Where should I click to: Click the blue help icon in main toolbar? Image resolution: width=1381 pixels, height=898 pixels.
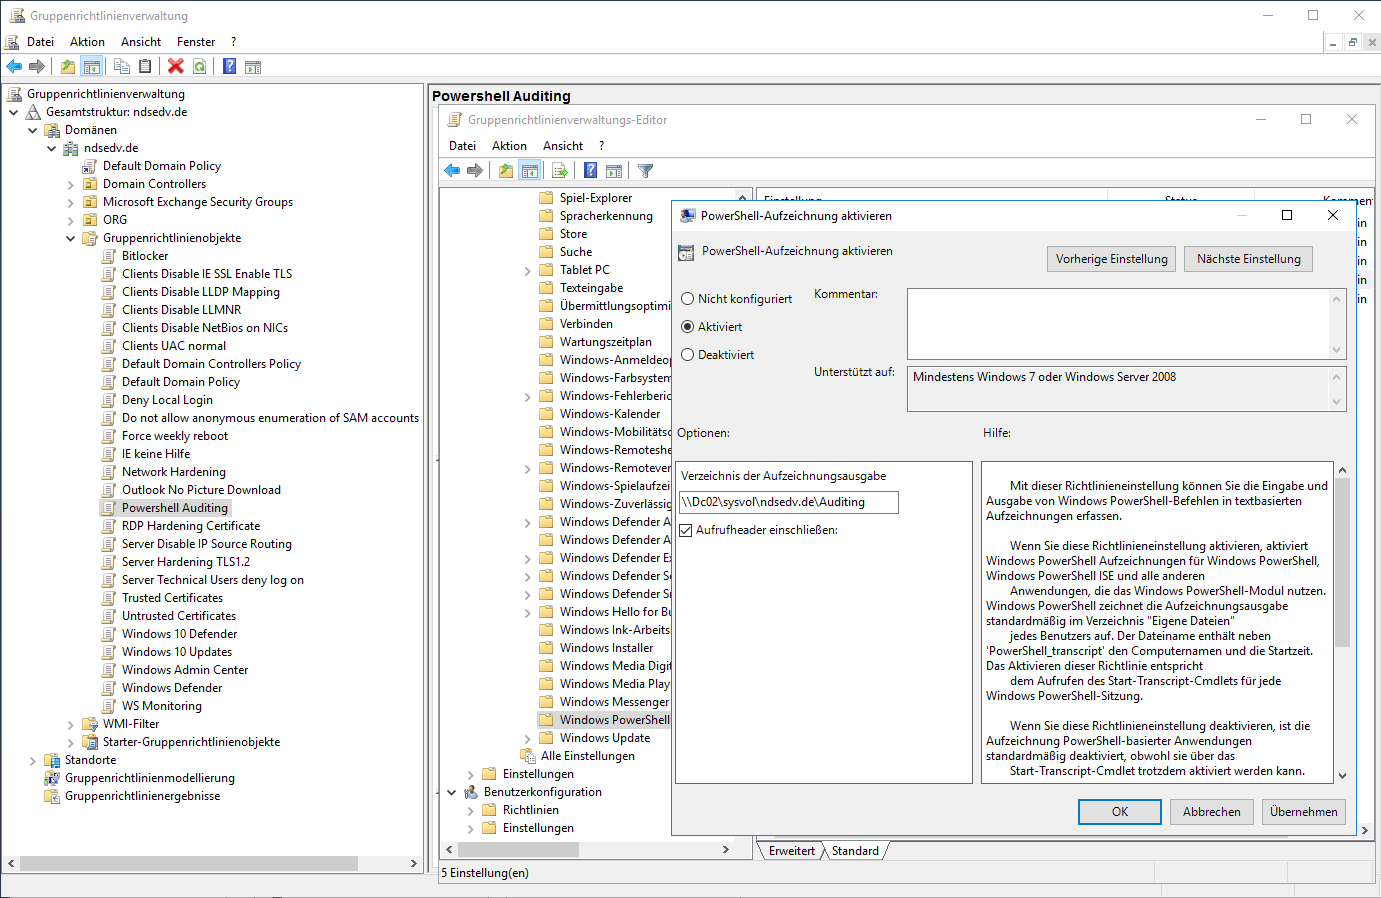229,66
